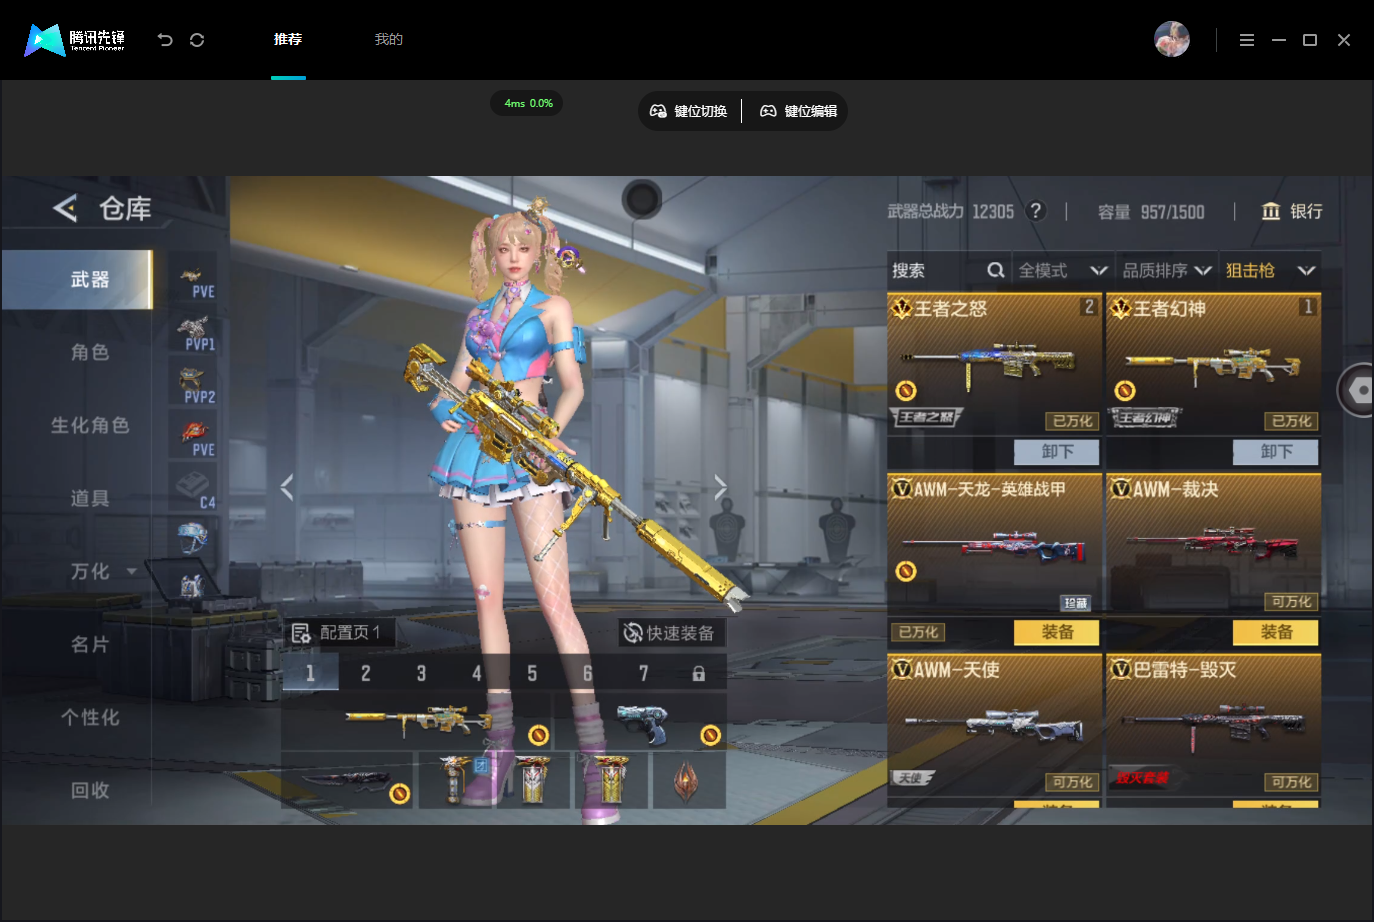Open the 狙击枪 weapon type dropdown
Image resolution: width=1374 pixels, height=922 pixels.
[x=1270, y=270]
